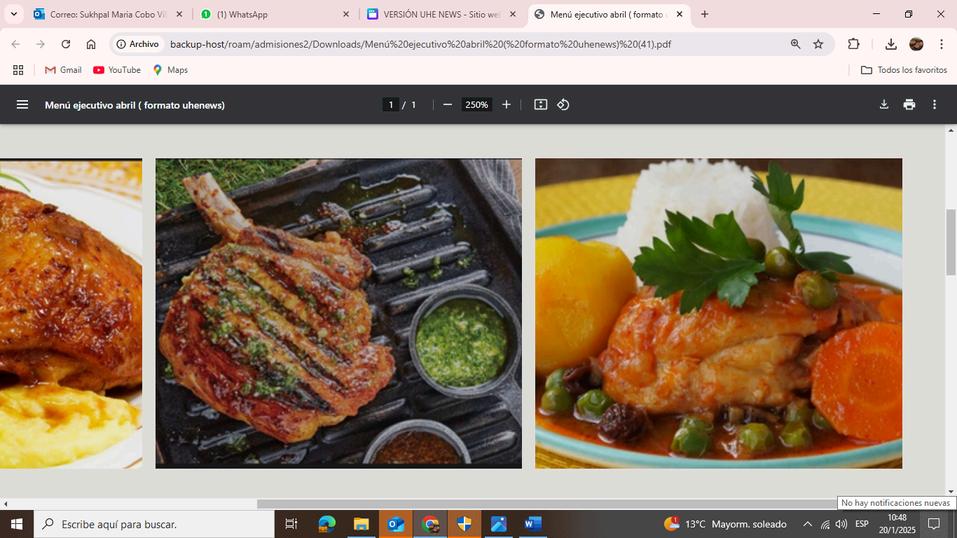Click the fit to page icon
The image size is (957, 538).
tap(540, 104)
